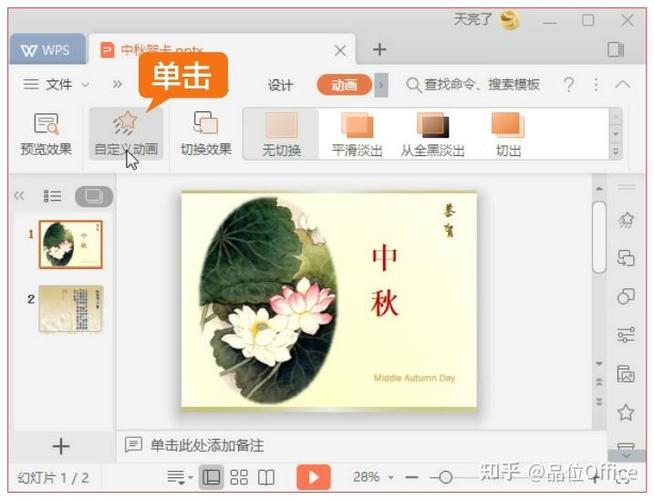654x500 pixels.
Task: Open sidebar image gallery icon
Action: tap(626, 374)
